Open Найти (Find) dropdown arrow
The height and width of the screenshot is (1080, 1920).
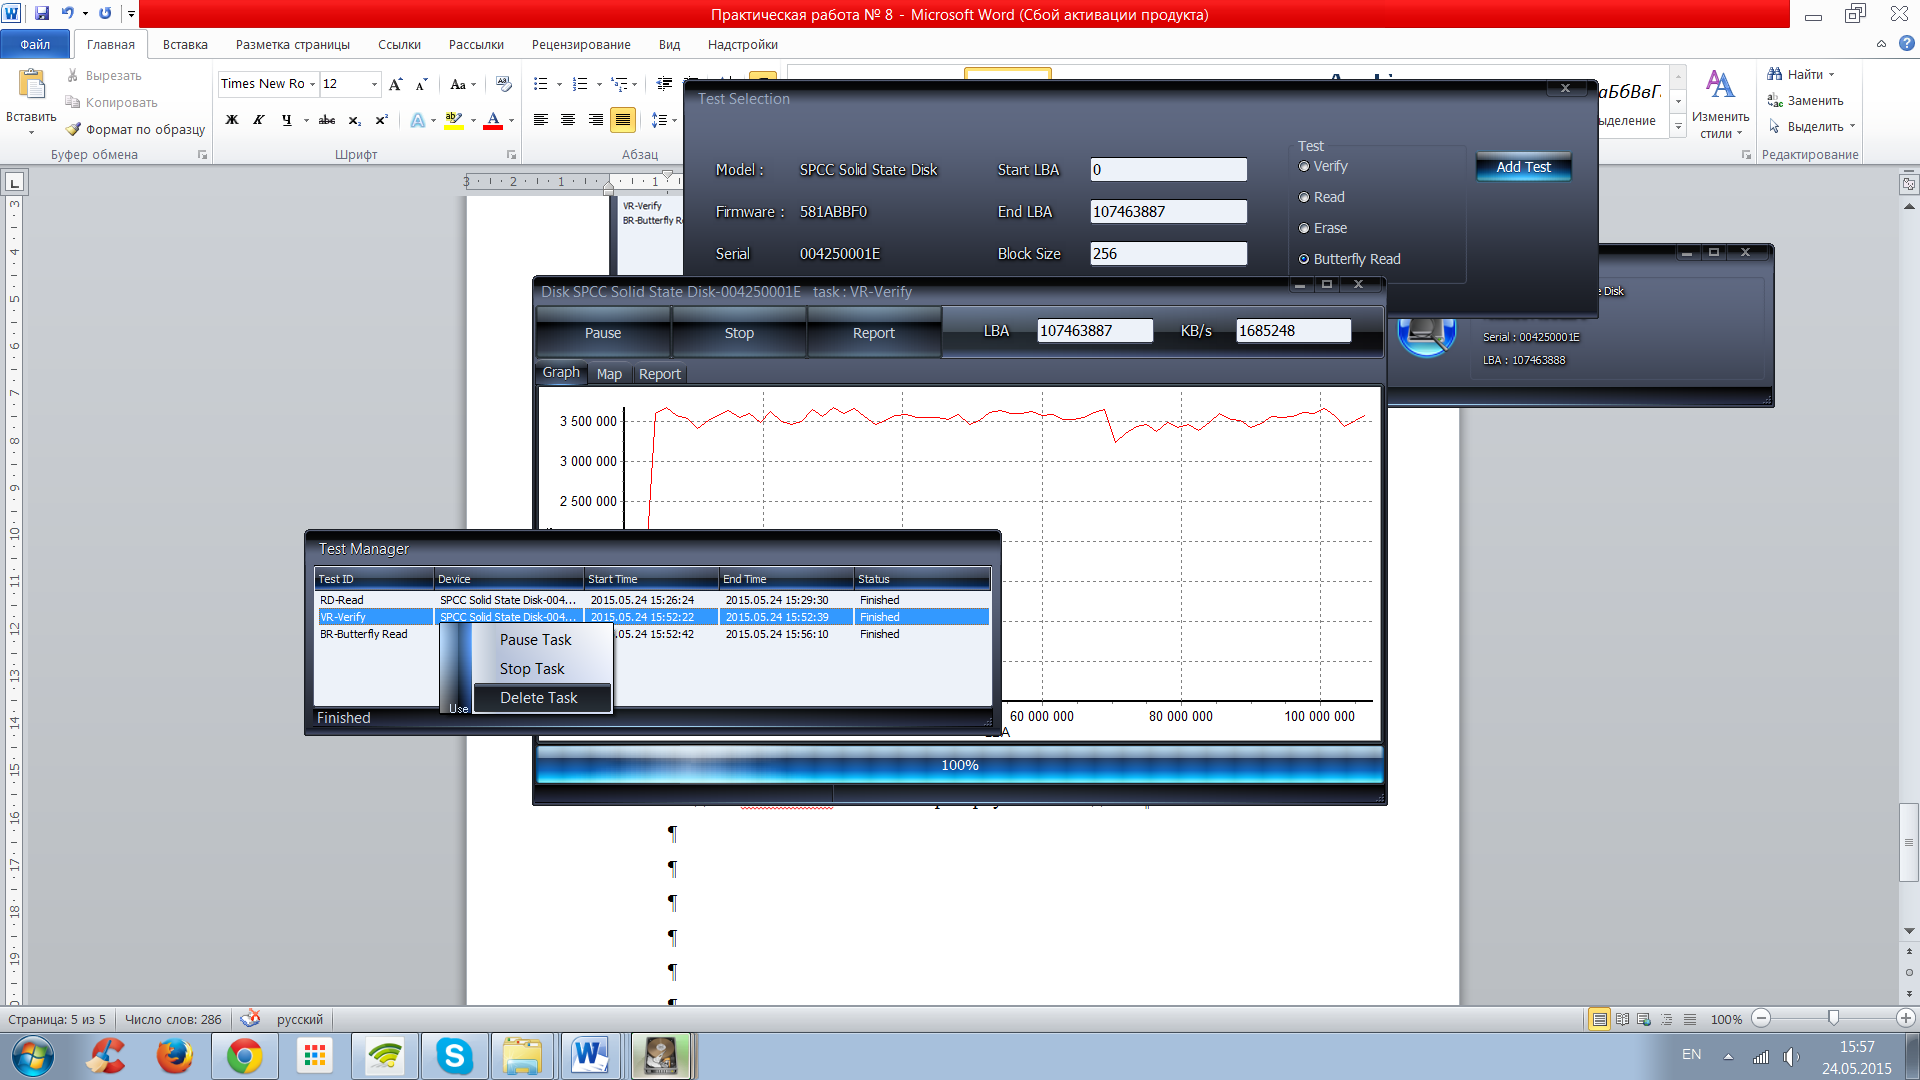point(1832,75)
